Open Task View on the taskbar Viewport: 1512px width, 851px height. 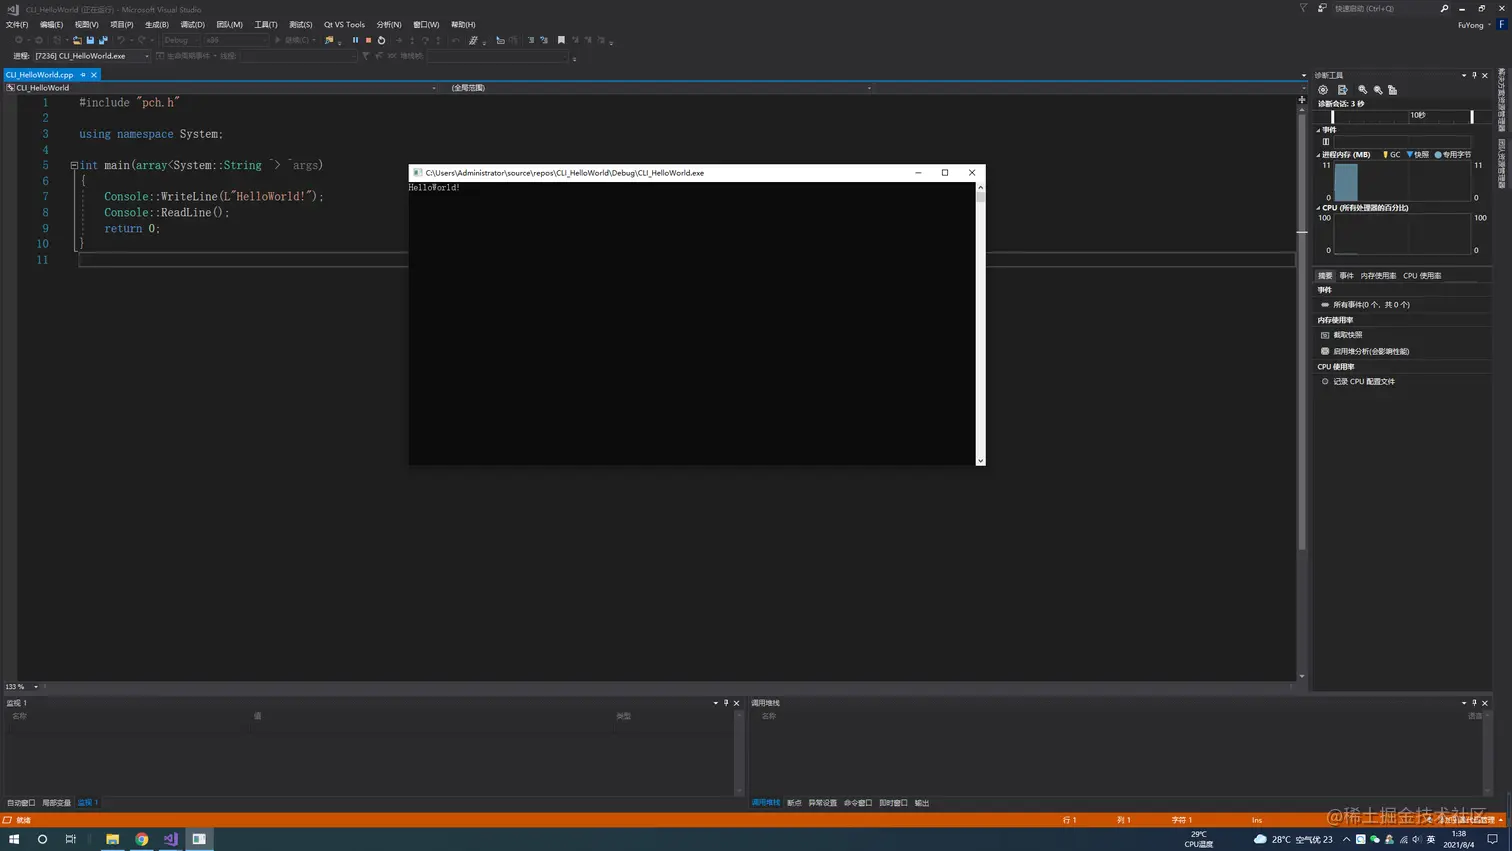coord(70,839)
